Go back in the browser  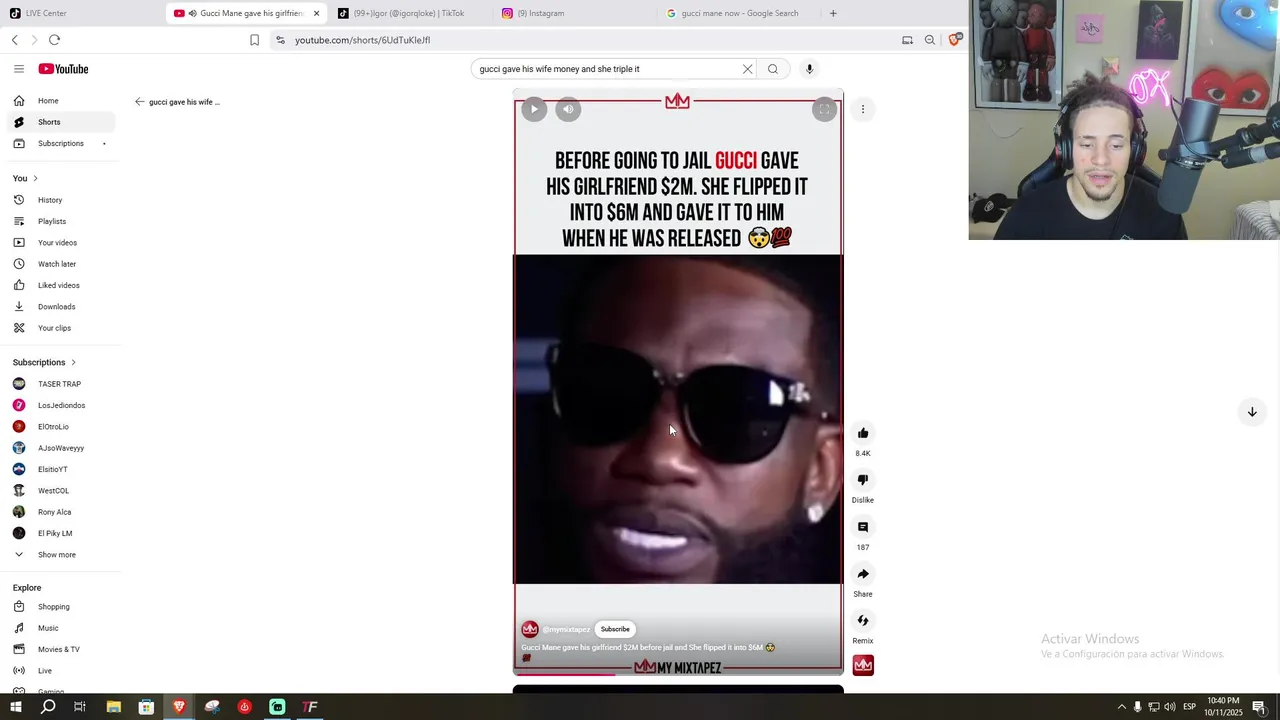point(15,40)
